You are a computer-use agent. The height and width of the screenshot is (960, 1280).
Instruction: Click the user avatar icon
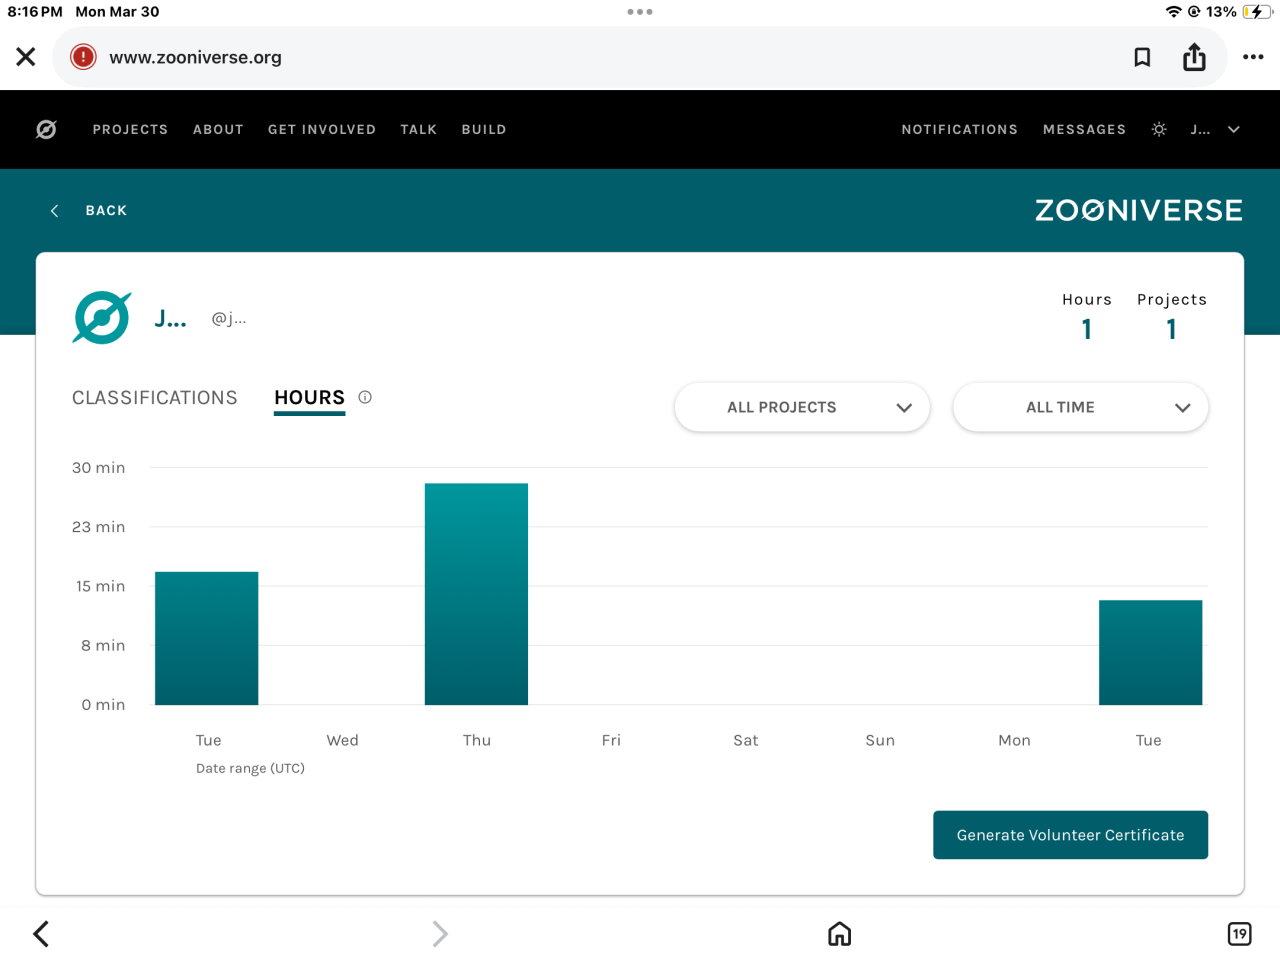pos(102,318)
